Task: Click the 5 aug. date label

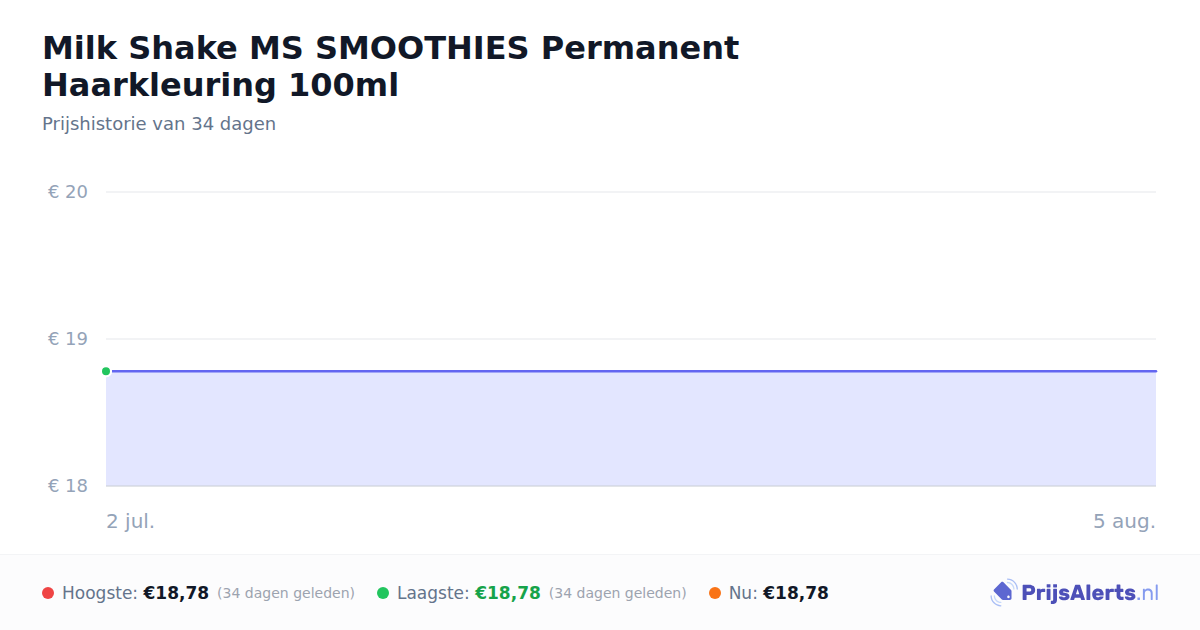Action: tap(1124, 521)
